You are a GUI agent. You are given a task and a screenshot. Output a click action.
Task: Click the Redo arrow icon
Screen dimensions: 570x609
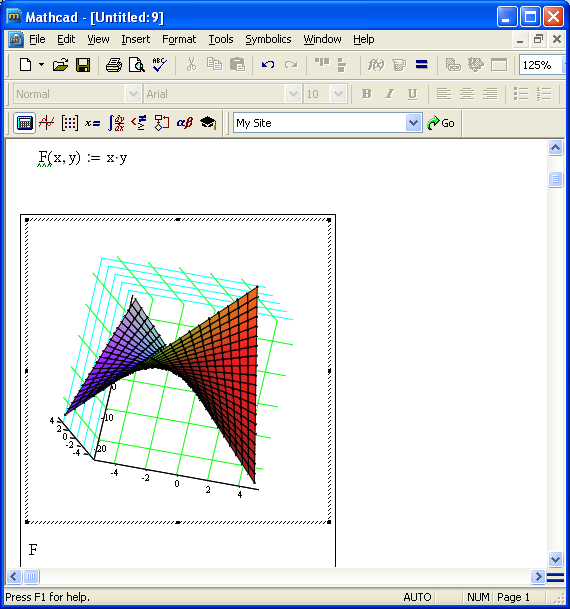(x=291, y=64)
